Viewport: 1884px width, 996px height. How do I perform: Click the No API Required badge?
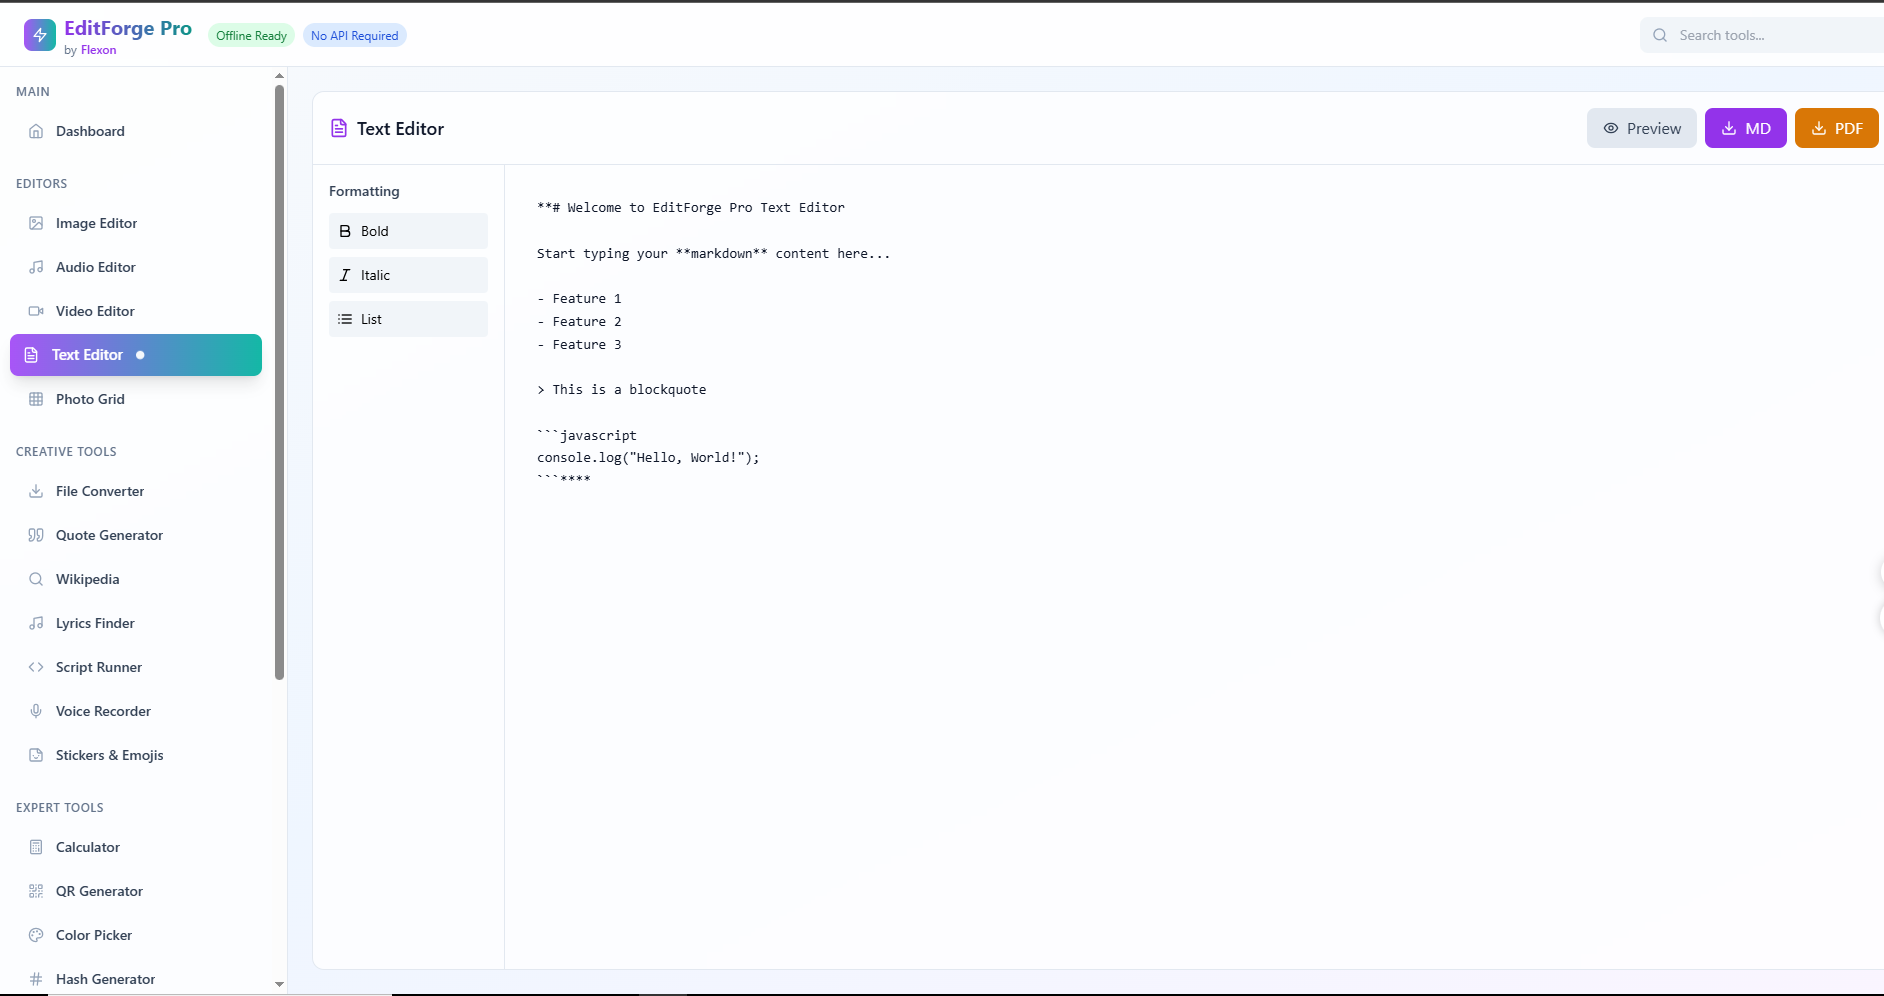[x=354, y=35]
